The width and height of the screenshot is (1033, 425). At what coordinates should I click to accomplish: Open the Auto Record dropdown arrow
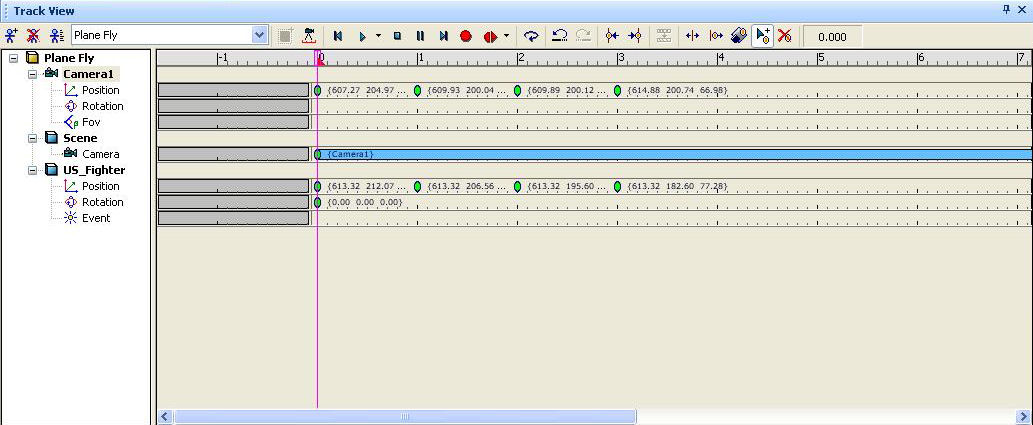(506, 36)
